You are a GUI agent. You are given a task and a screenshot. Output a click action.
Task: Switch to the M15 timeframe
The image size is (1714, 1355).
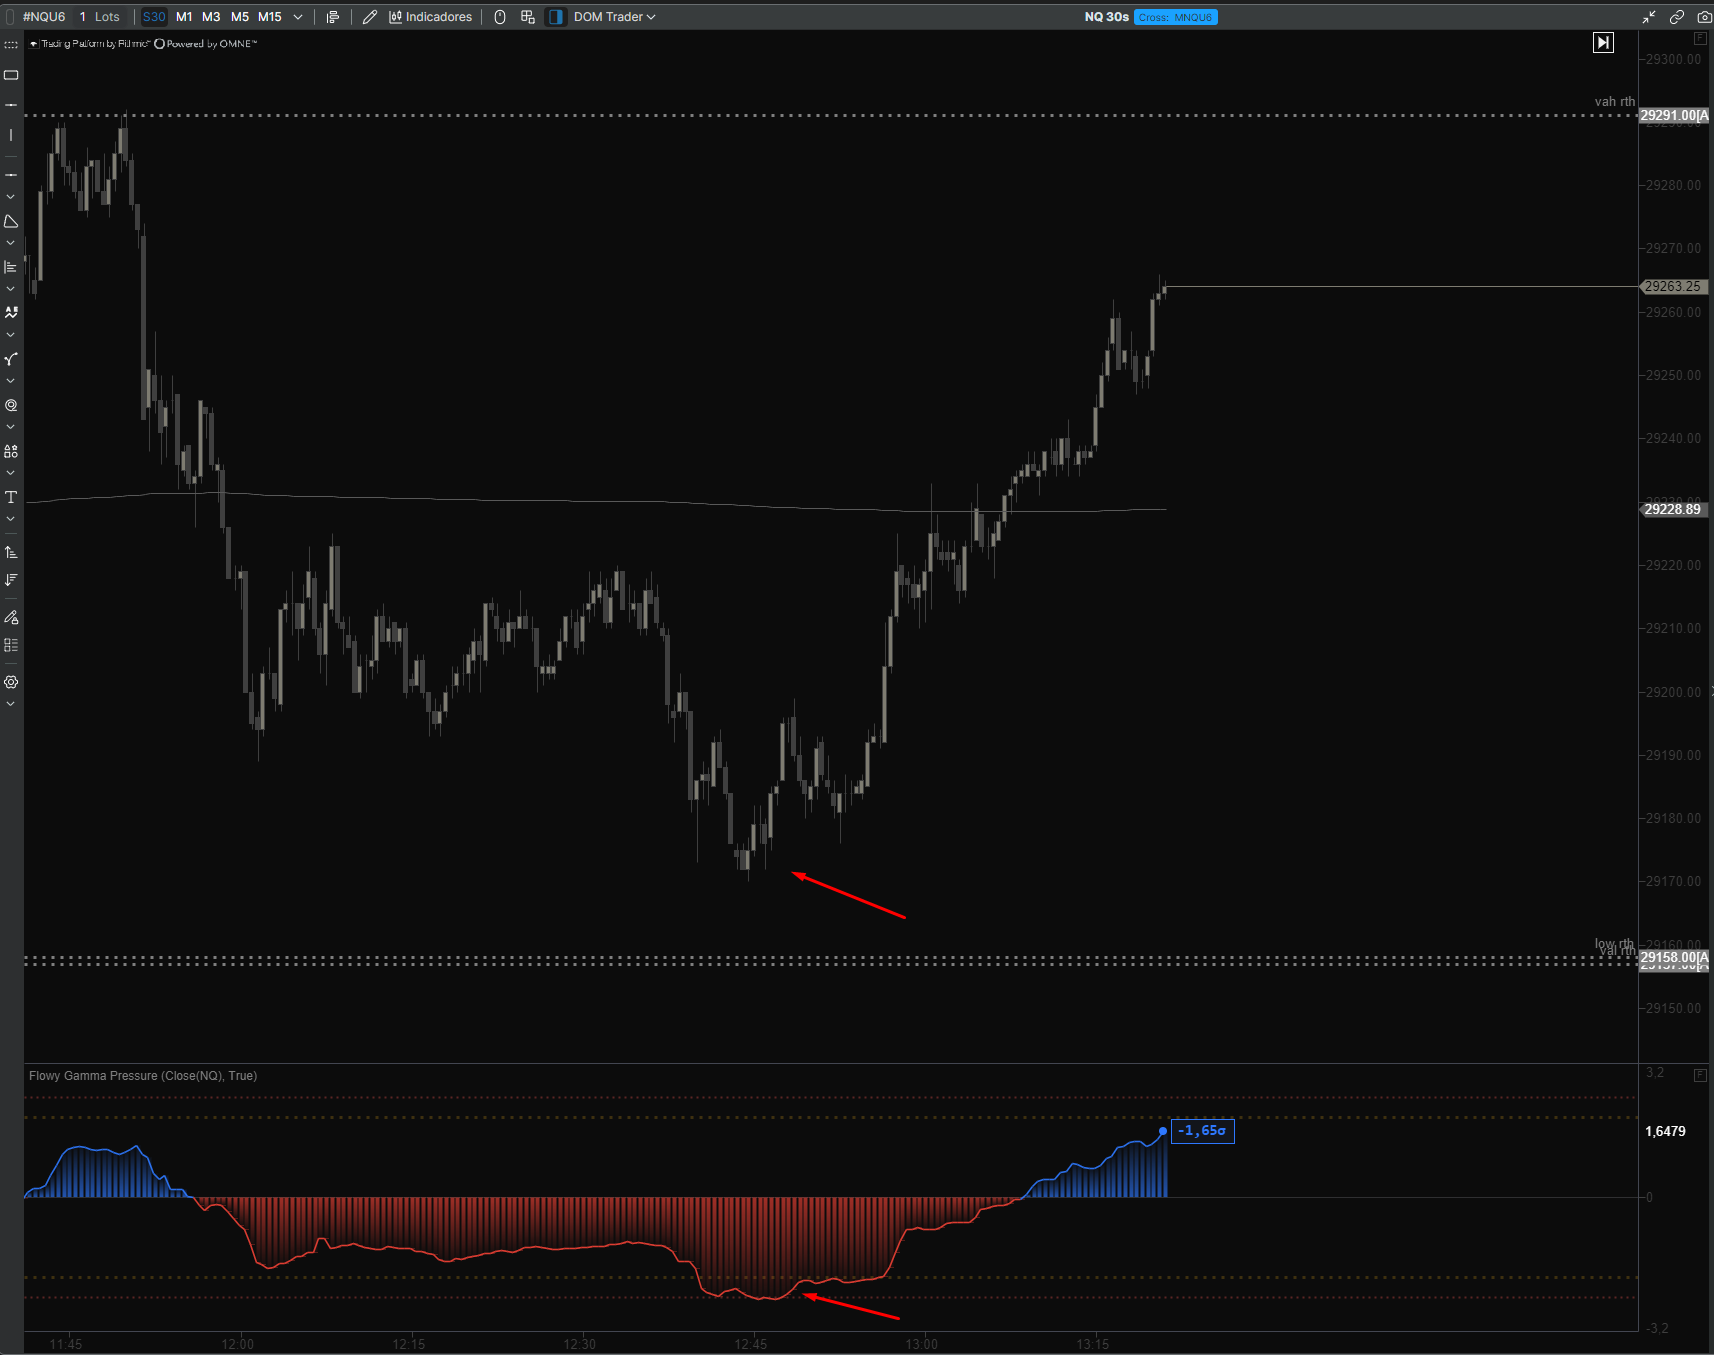point(270,17)
